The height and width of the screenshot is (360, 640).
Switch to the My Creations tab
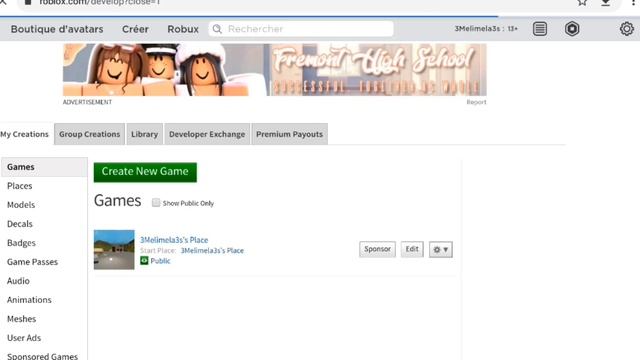24,134
